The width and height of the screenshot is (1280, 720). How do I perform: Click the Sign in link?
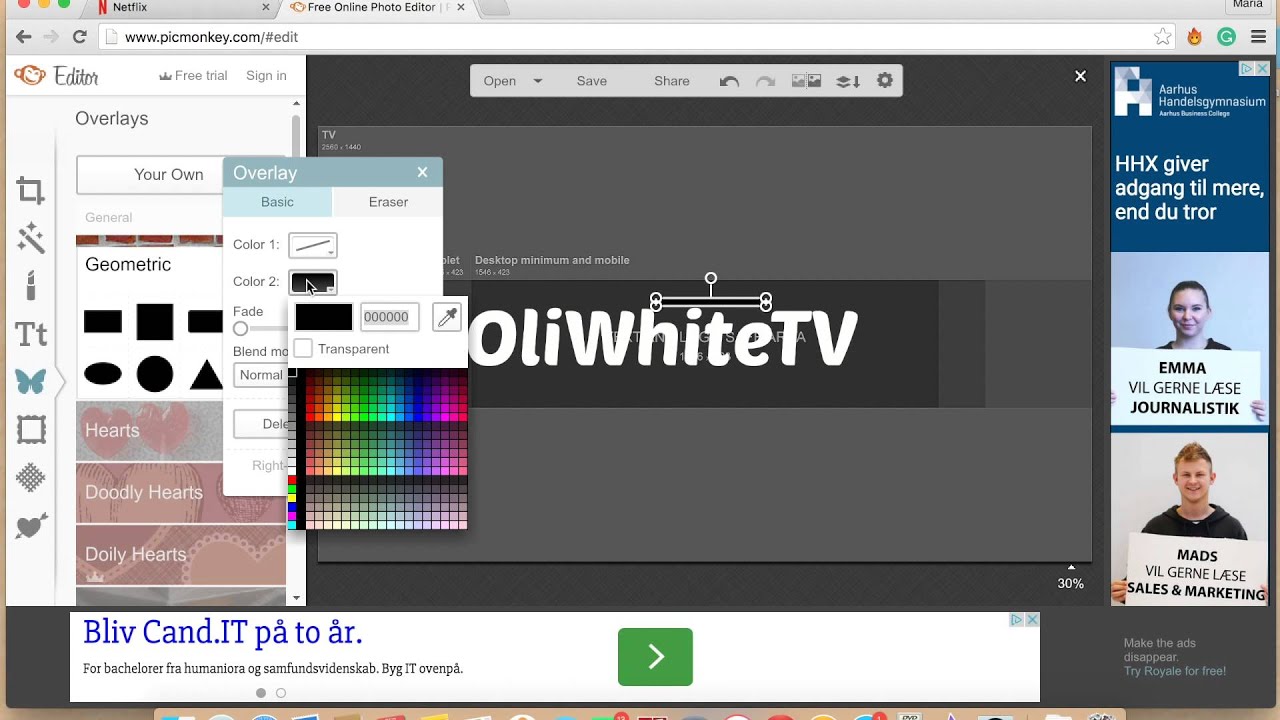point(266,76)
